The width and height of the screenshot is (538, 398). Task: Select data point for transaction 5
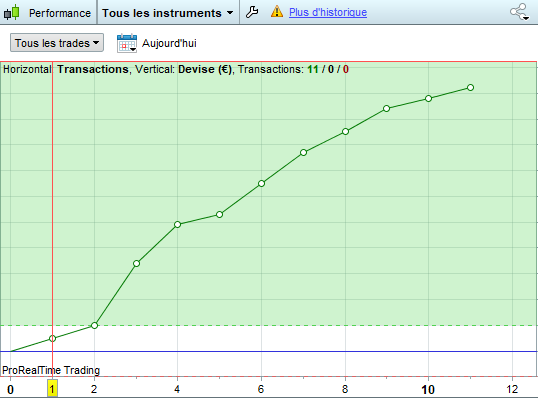(220, 214)
